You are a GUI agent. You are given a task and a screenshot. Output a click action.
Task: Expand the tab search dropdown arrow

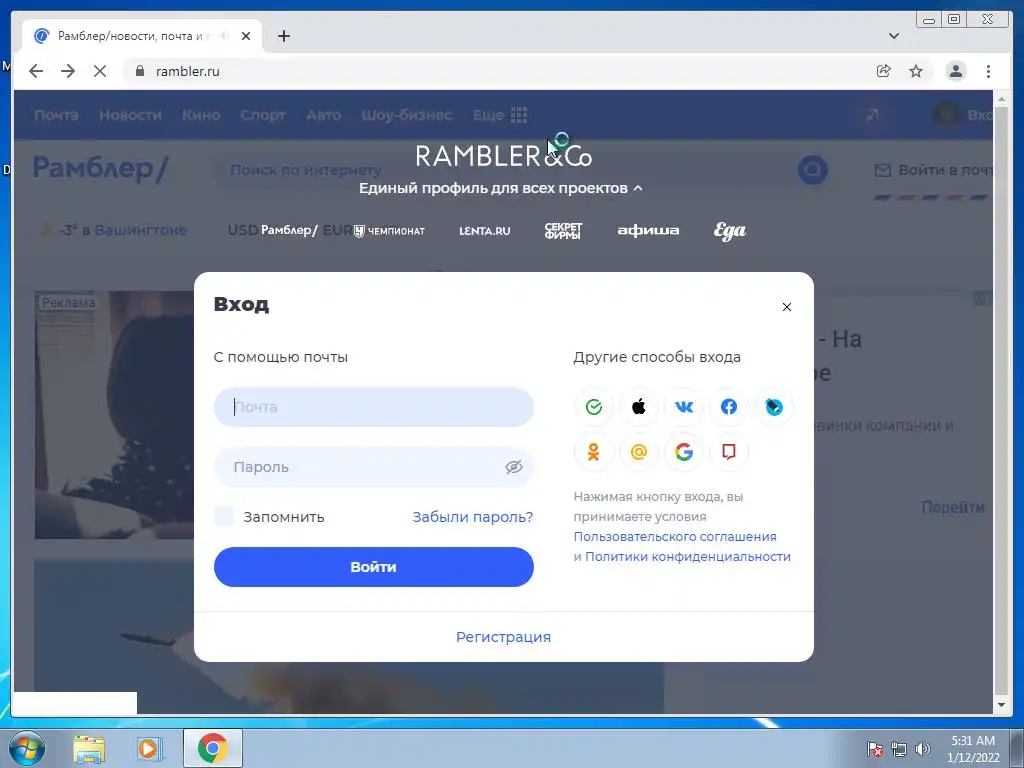894,36
